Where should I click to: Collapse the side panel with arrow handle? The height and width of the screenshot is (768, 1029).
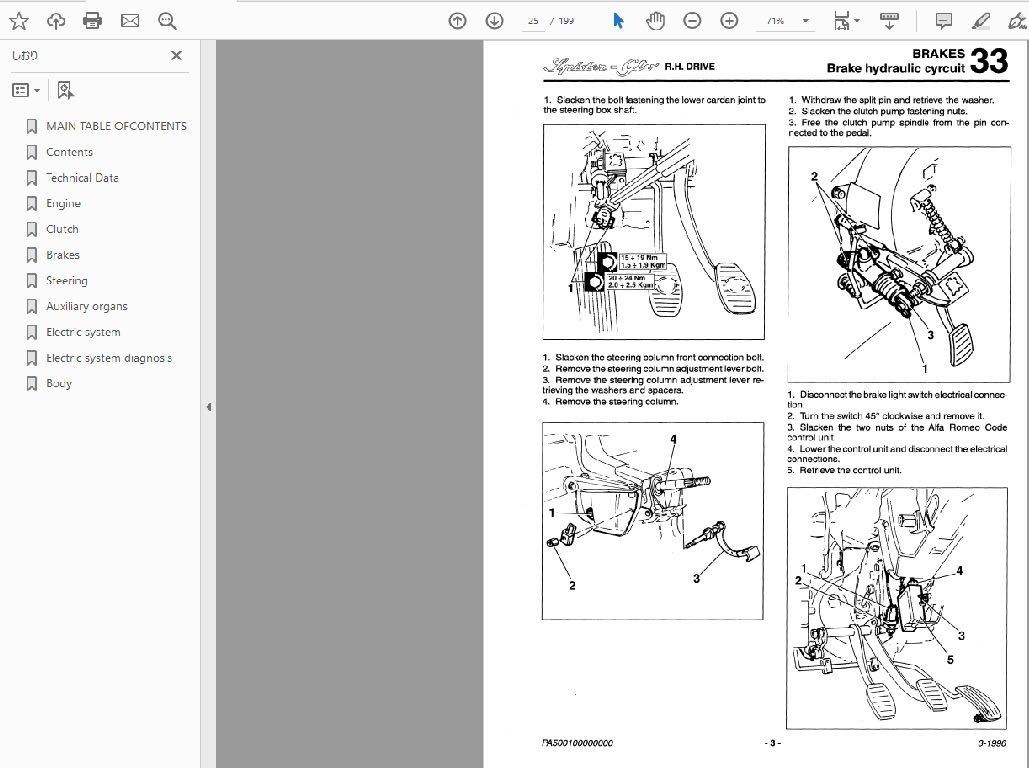pyautogui.click(x=209, y=407)
